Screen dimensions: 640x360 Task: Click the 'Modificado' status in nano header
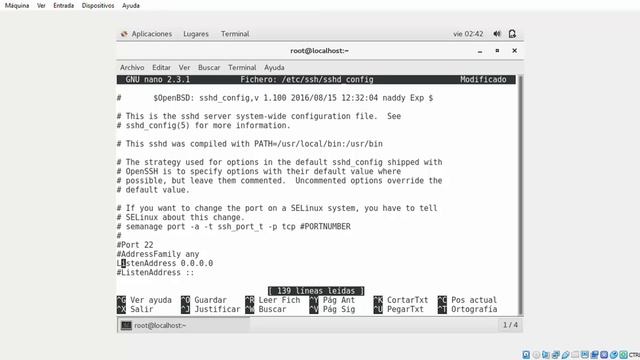pyautogui.click(x=483, y=80)
